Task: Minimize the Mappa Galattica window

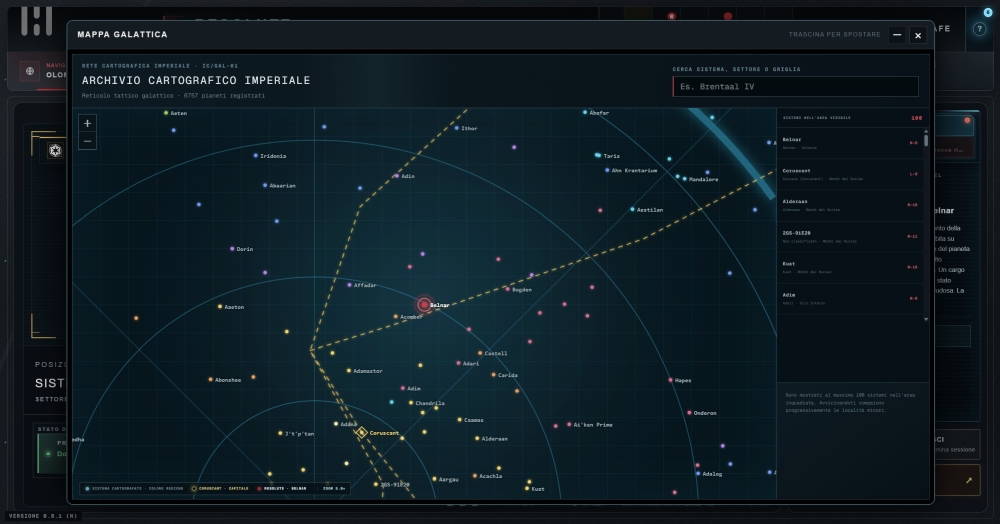Action: (897, 35)
